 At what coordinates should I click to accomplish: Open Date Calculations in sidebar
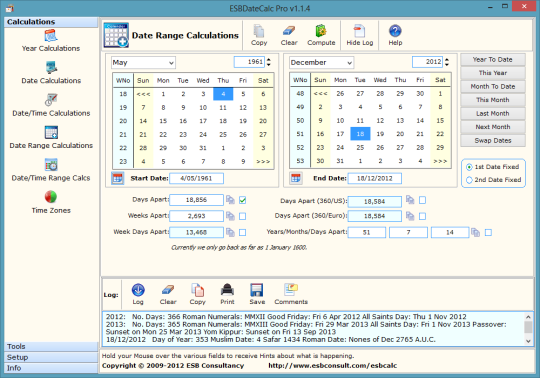[x=51, y=73]
